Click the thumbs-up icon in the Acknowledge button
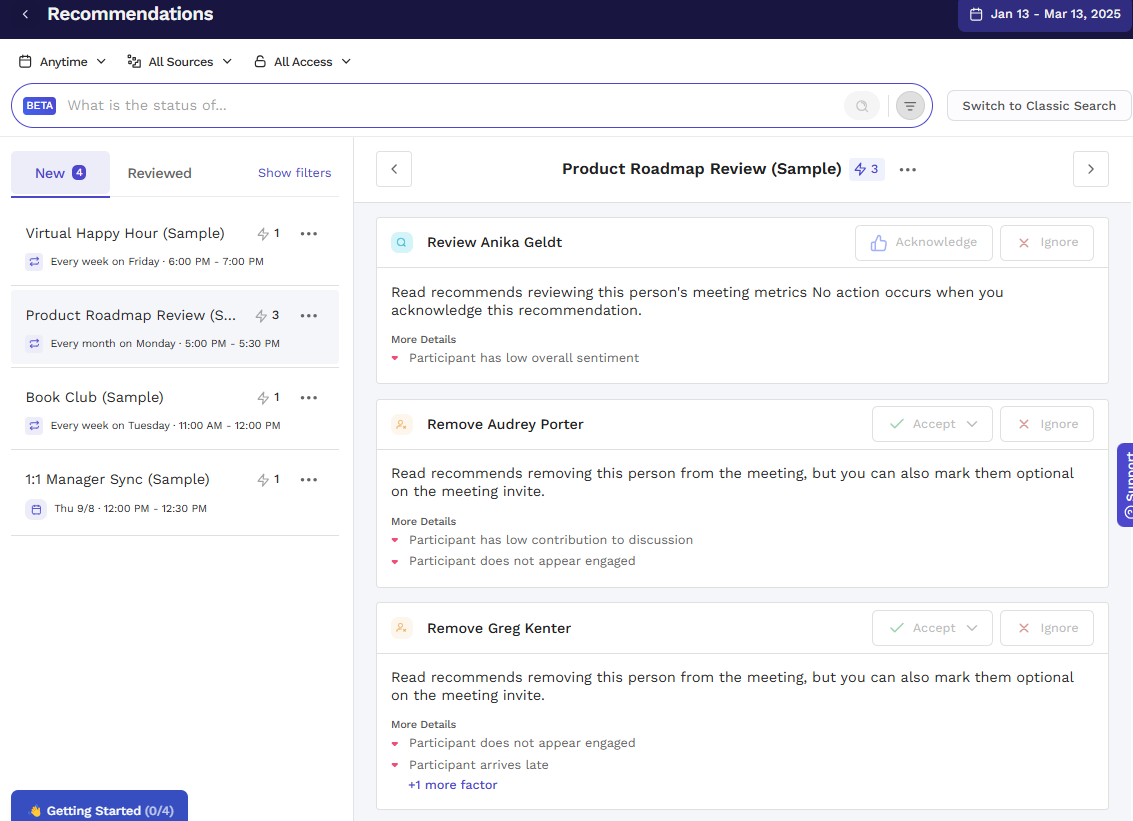 tap(879, 242)
